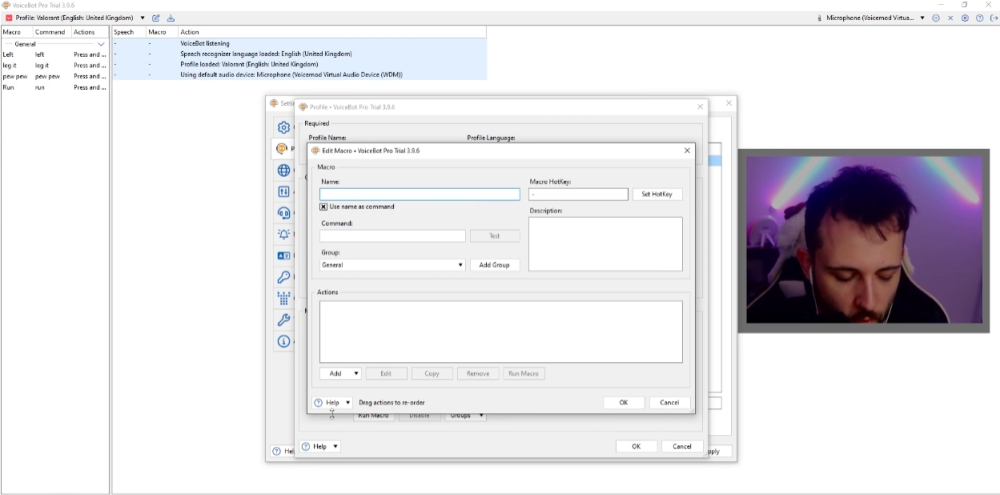Click the edit profile pencil icon
This screenshot has width=1000, height=495.
pyautogui.click(x=156, y=18)
